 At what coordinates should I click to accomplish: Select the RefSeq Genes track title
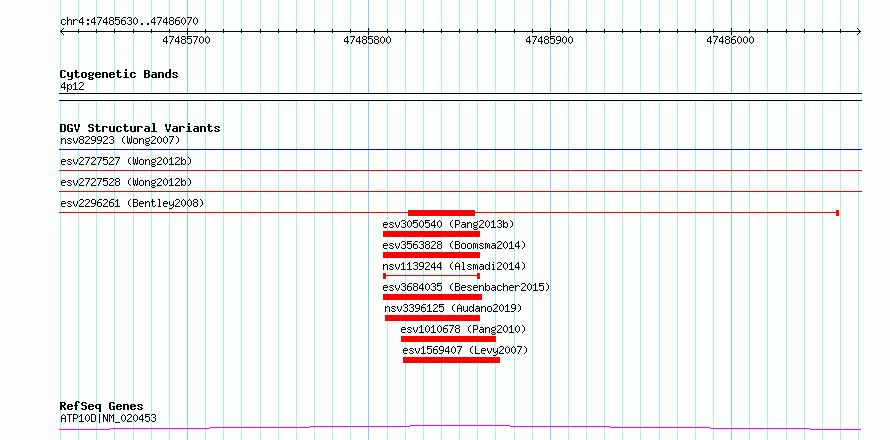pos(102,407)
